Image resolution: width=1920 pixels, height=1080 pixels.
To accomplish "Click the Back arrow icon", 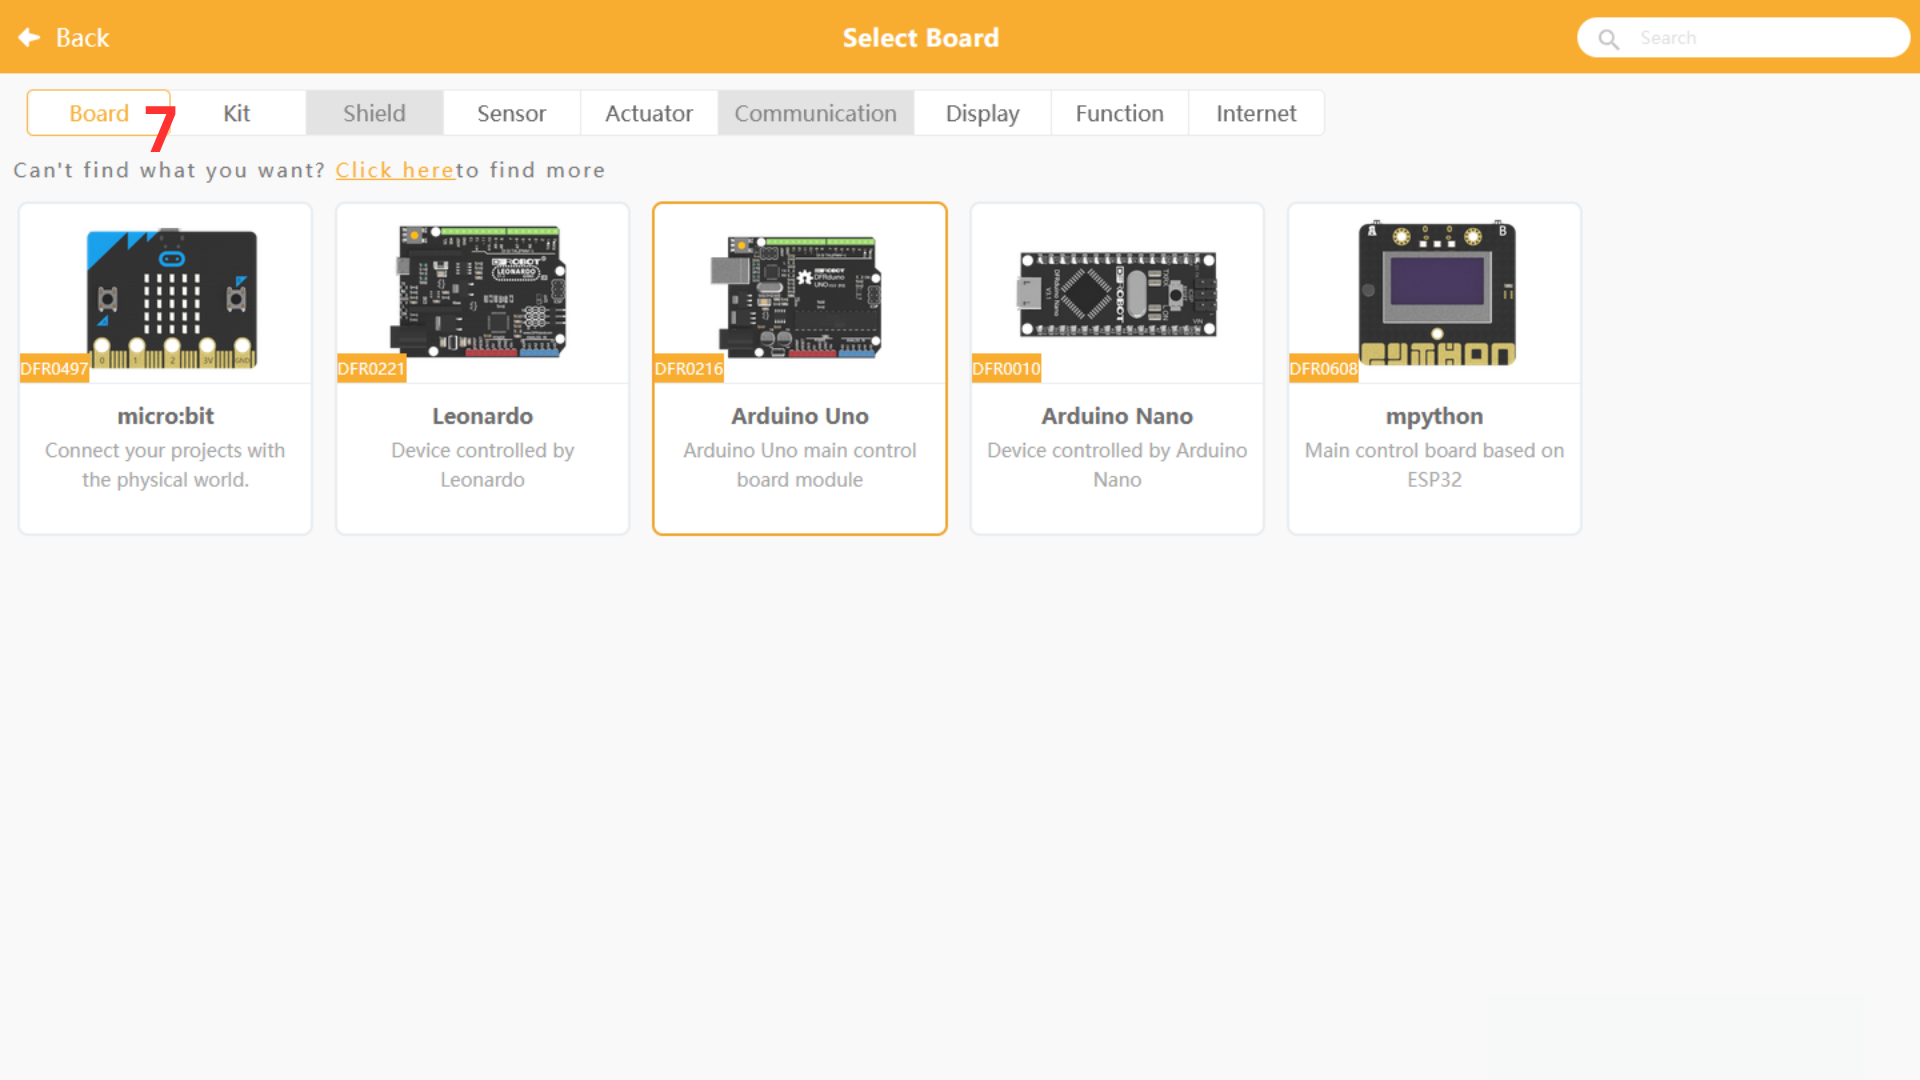I will 29,38.
